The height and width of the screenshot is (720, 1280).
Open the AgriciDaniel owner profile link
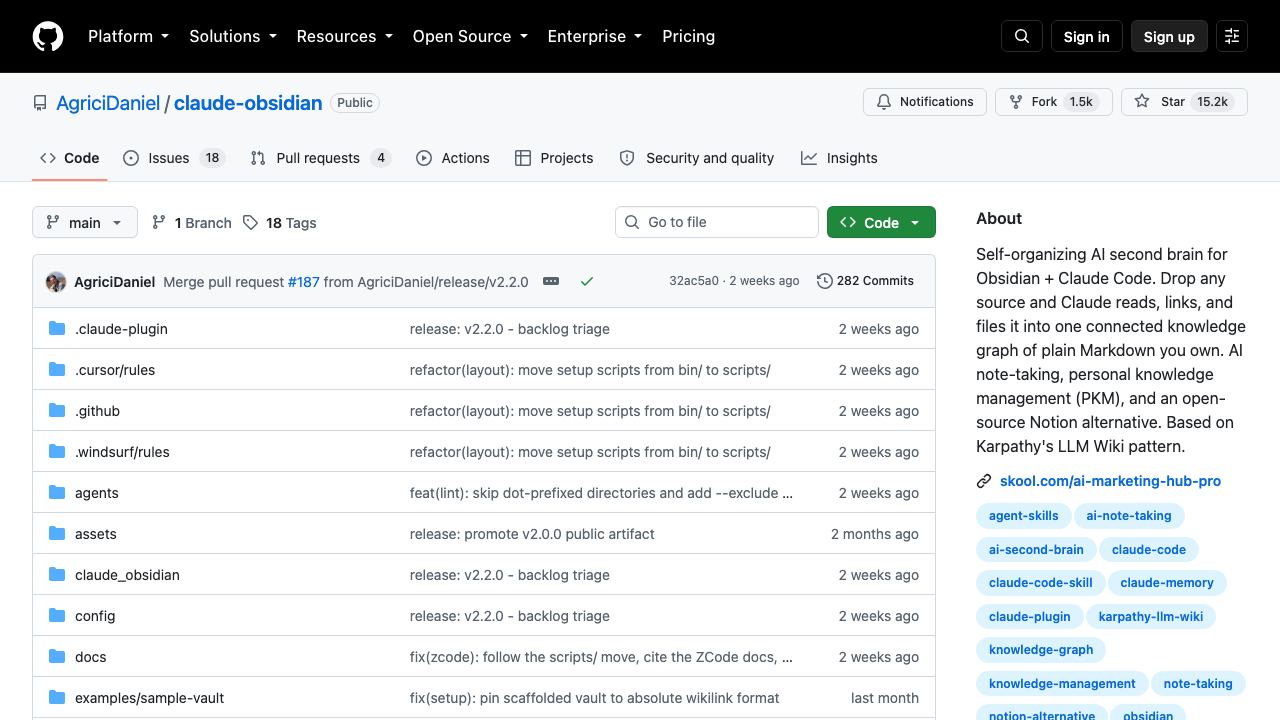tap(108, 103)
